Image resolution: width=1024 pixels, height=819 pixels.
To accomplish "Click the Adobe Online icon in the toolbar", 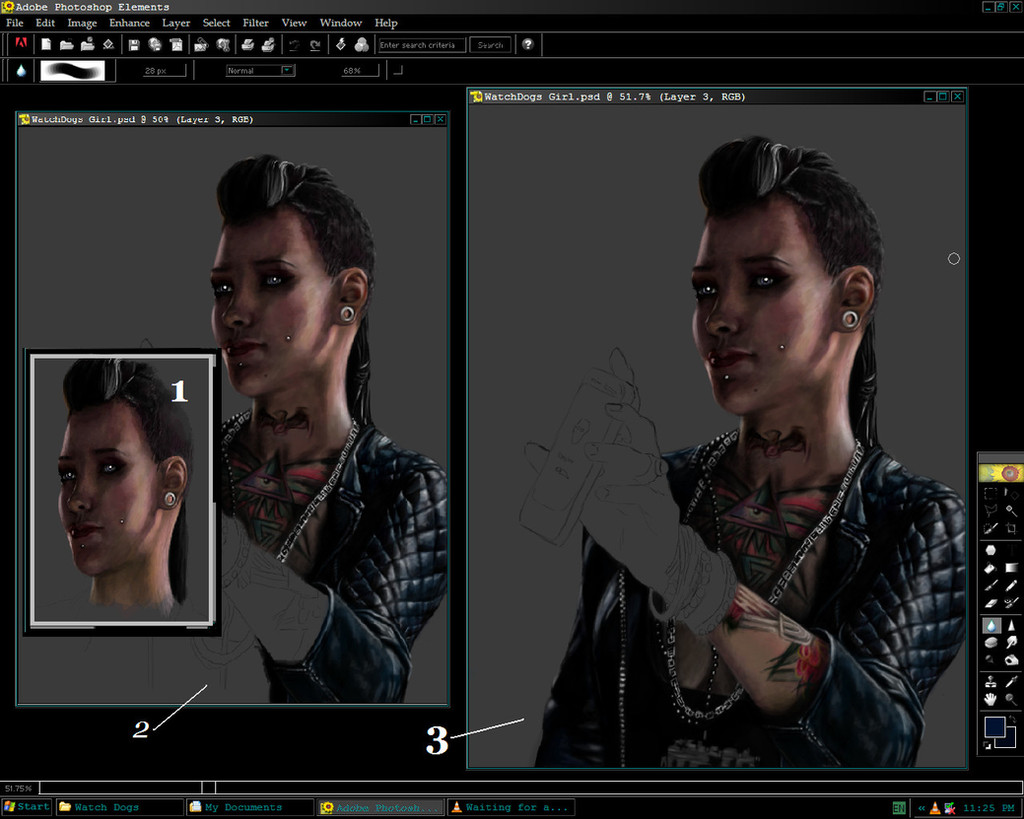I will coord(21,44).
